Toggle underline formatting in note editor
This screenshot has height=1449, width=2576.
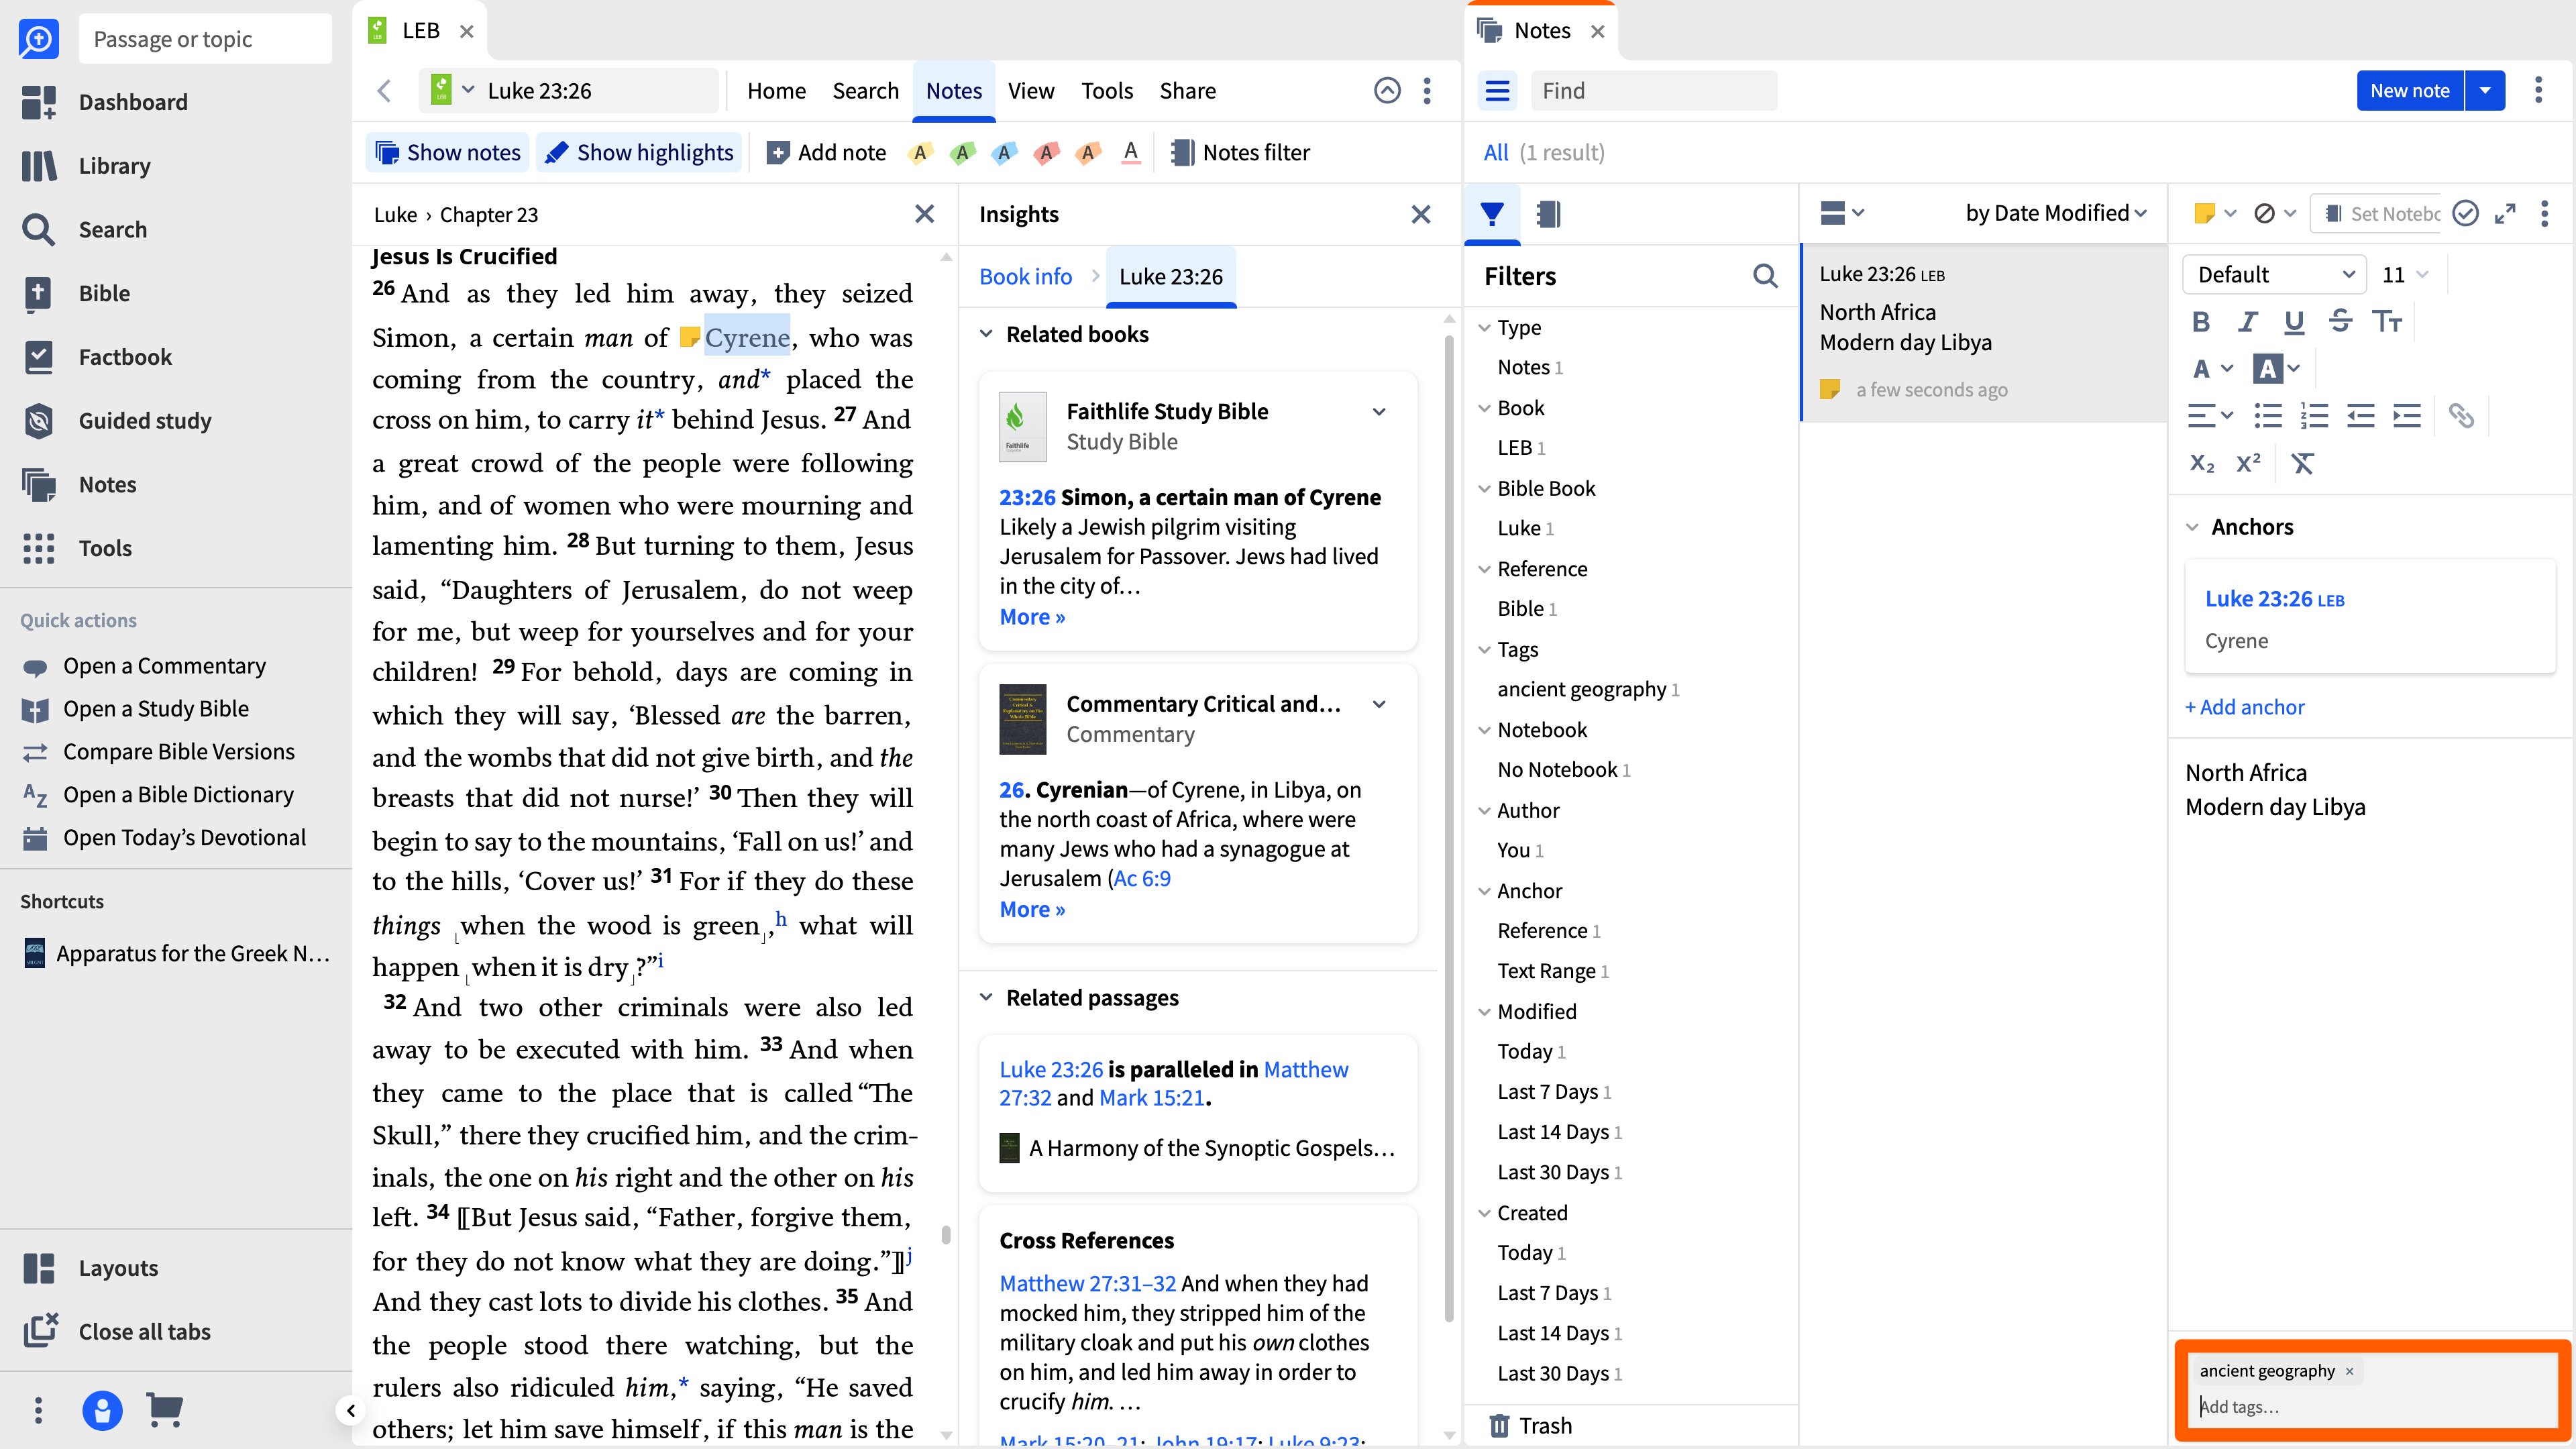pos(2294,322)
